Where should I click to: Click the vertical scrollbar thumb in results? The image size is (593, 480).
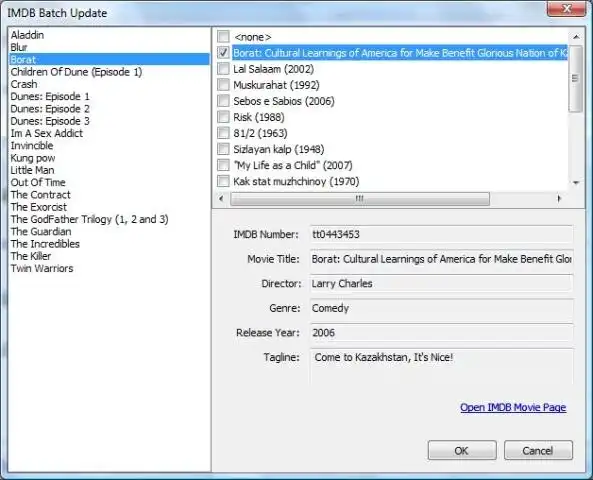(x=576, y=79)
